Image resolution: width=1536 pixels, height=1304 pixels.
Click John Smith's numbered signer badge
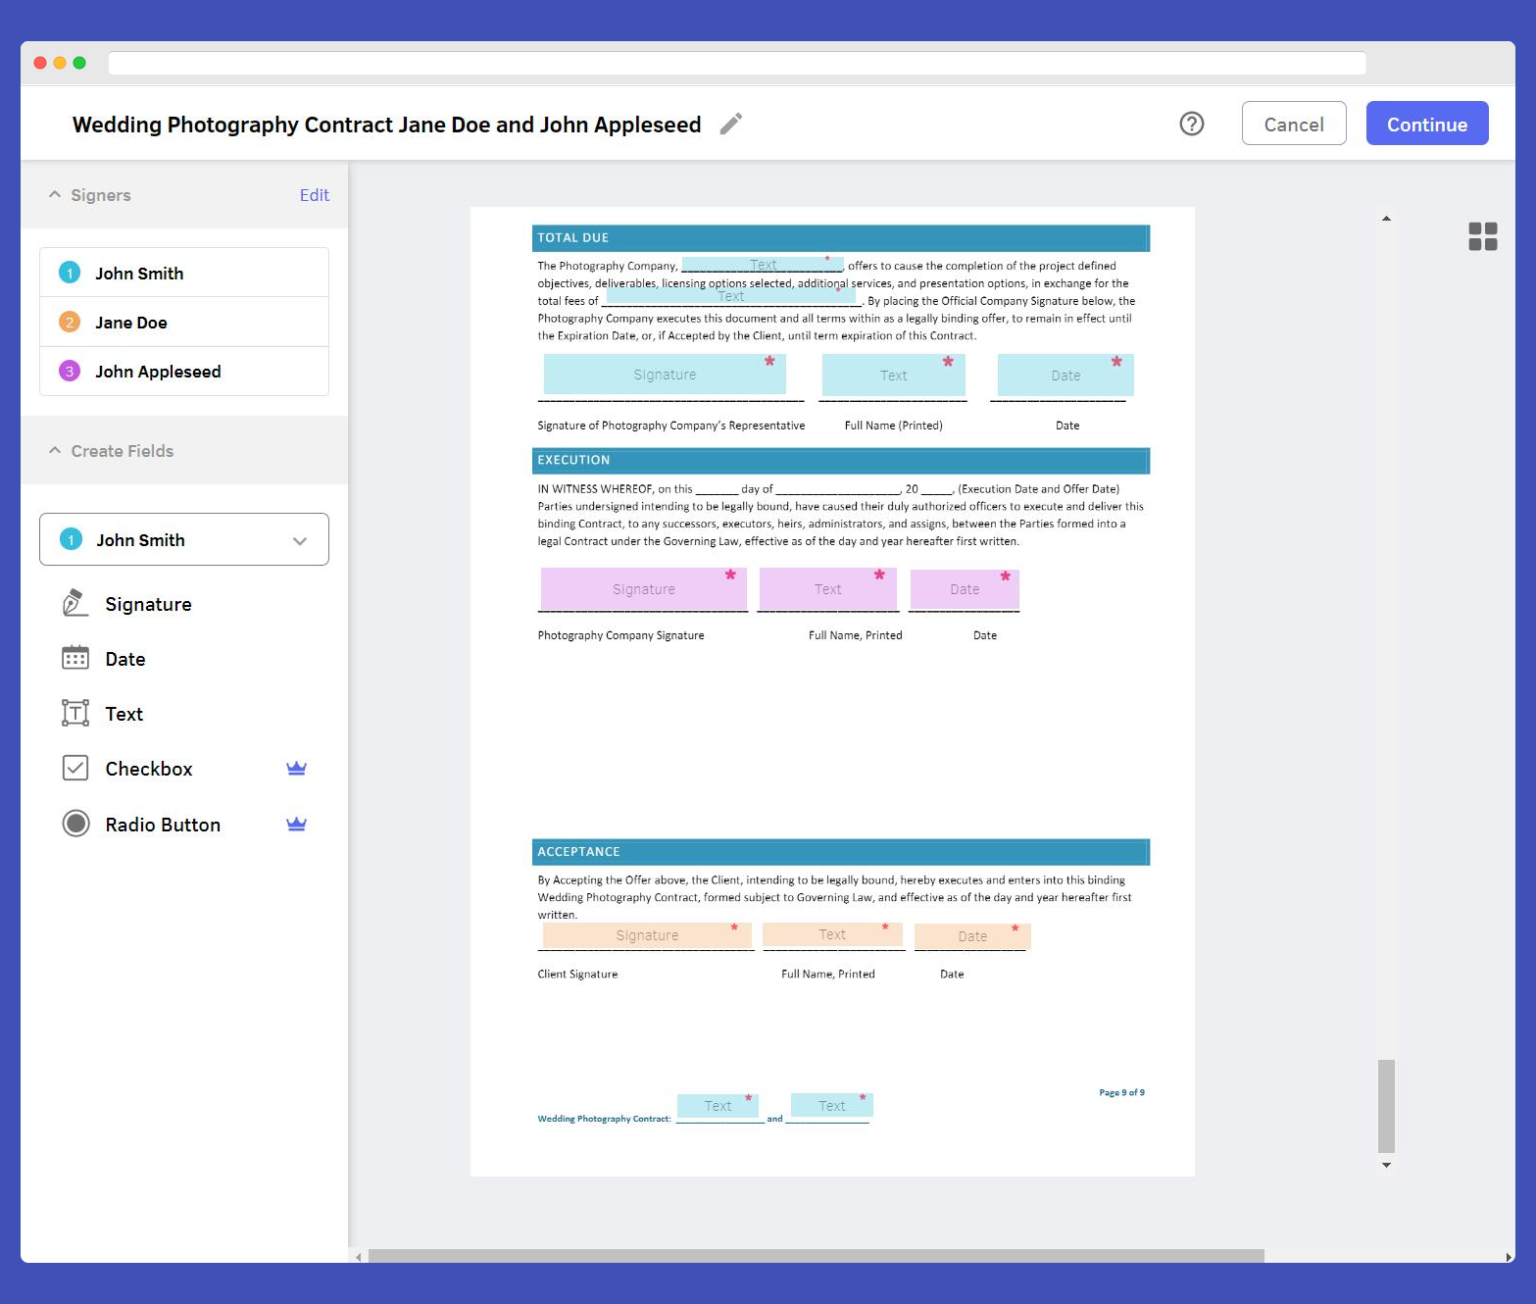click(68, 272)
